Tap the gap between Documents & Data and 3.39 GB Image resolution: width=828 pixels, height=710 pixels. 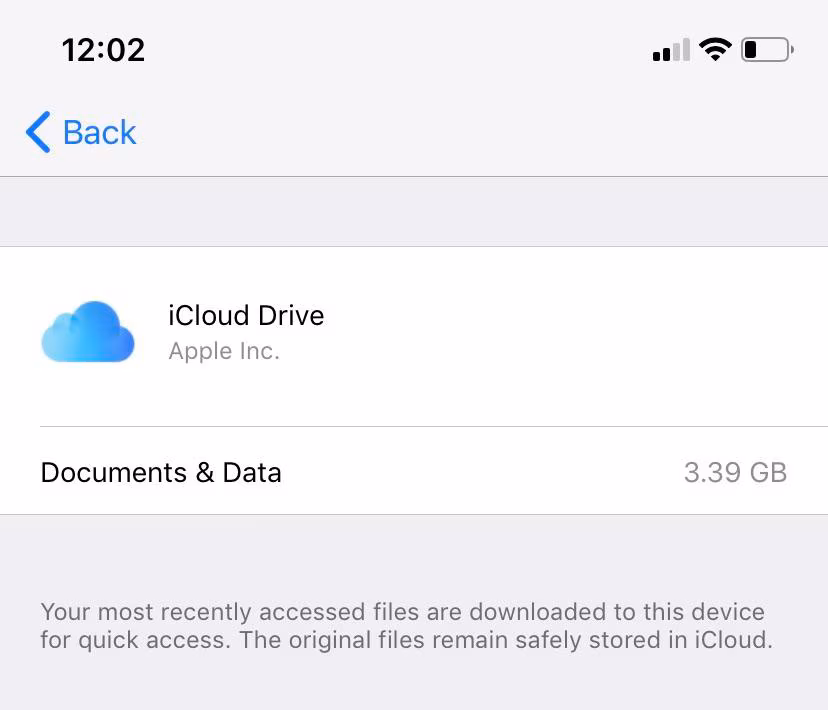[x=480, y=472]
